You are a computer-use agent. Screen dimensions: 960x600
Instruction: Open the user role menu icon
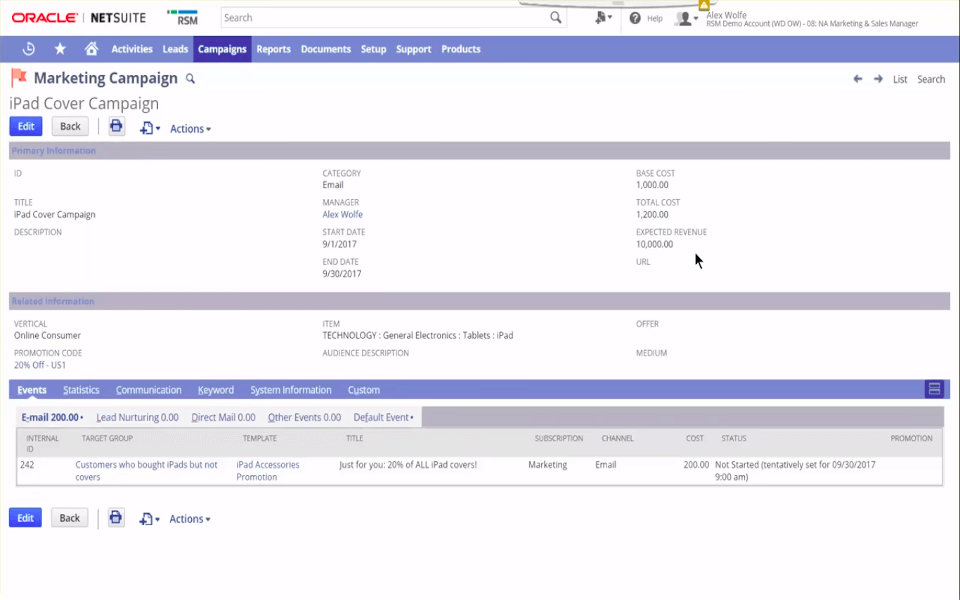(x=686, y=18)
